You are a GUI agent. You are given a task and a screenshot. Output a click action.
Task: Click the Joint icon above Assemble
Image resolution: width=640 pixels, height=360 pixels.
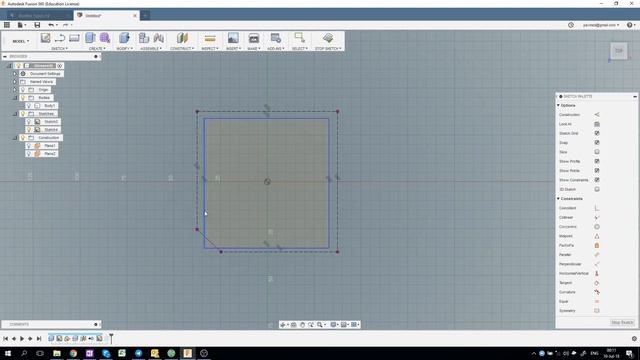pos(159,38)
